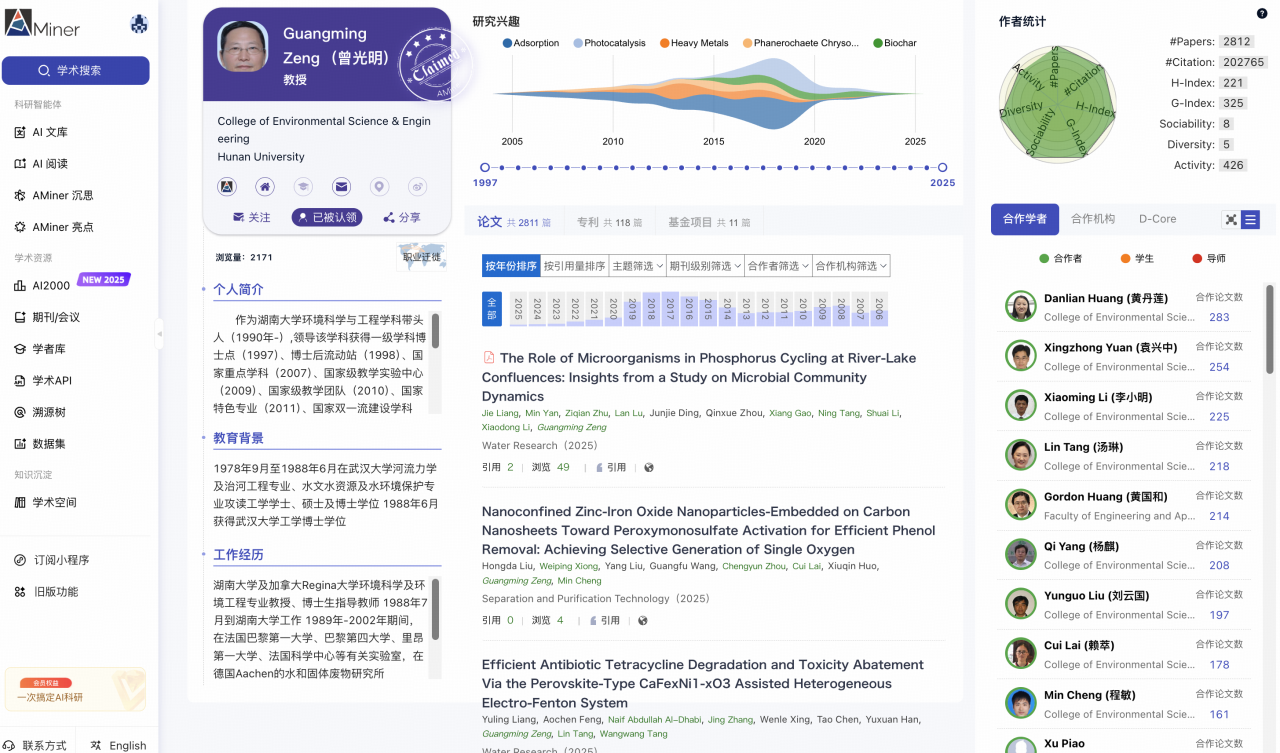Switch collaborator panel to network graph view

[1232, 218]
